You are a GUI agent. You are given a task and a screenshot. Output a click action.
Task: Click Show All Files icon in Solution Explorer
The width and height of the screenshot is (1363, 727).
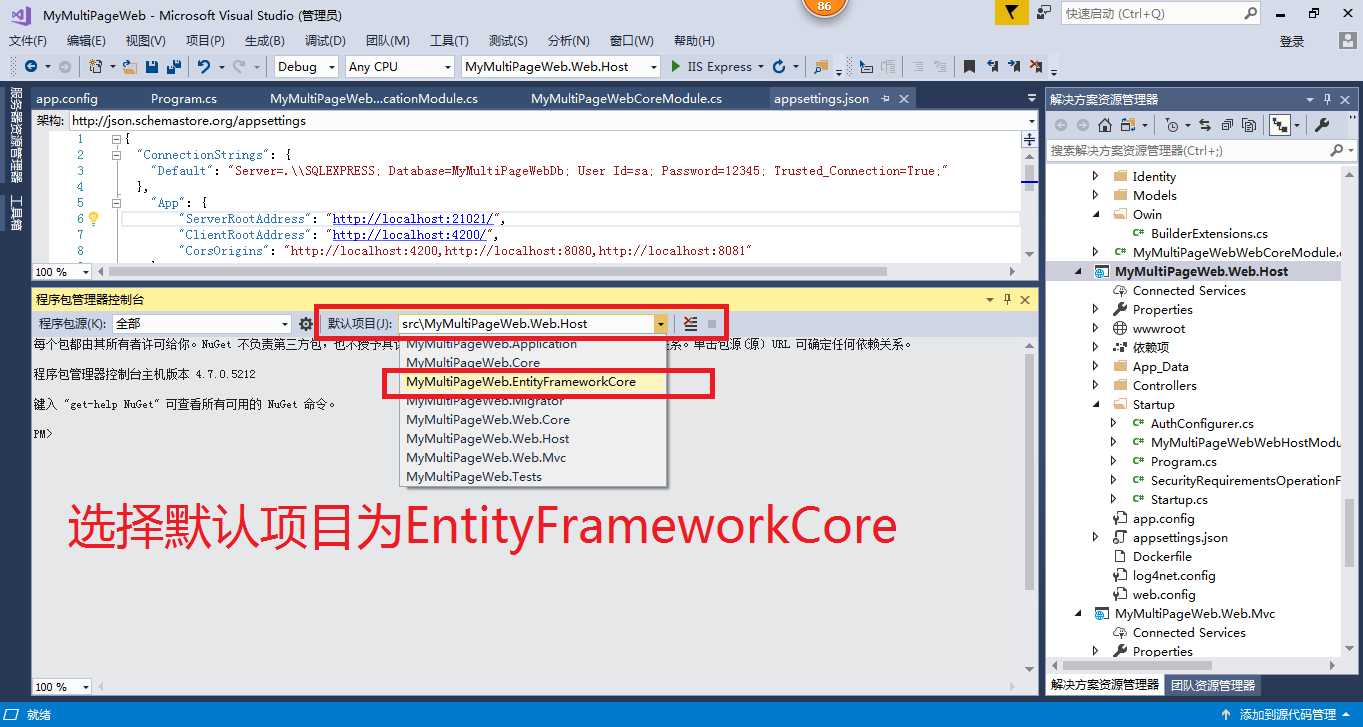click(x=1249, y=125)
